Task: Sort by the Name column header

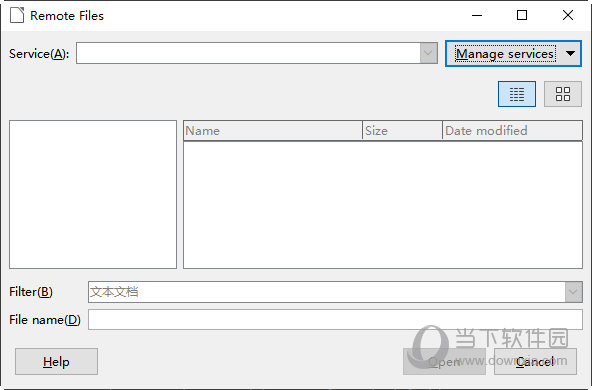Action: [x=273, y=131]
